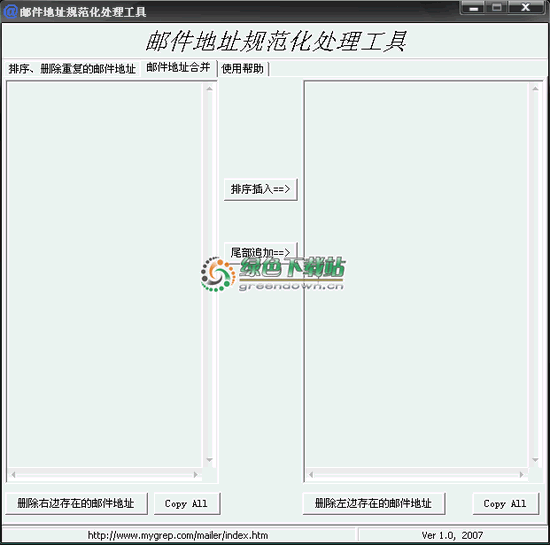The width and height of the screenshot is (550, 545).
Task: Copy all addresses from left list
Action: tap(187, 504)
